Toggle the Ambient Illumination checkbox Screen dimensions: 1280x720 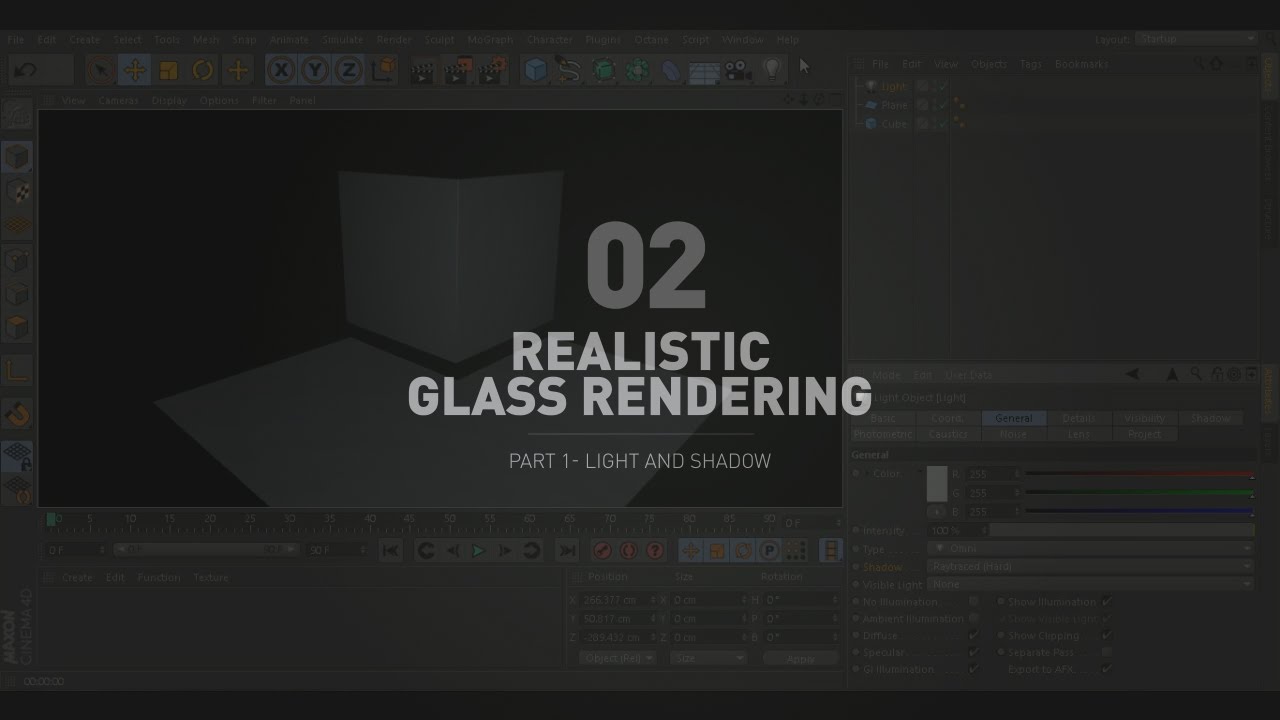click(973, 618)
